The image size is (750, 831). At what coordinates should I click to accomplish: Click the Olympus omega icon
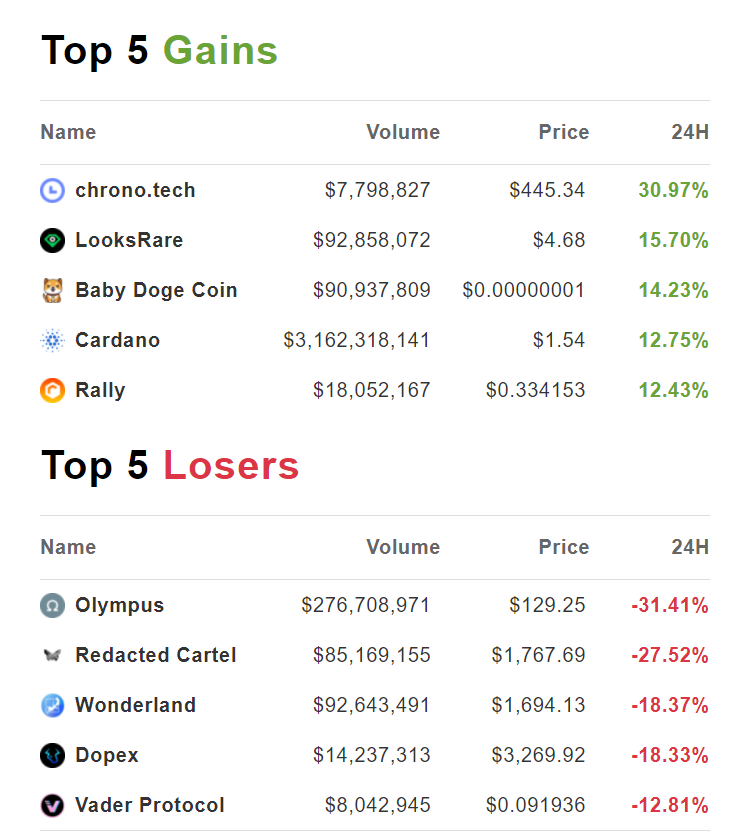pyautogui.click(x=52, y=605)
